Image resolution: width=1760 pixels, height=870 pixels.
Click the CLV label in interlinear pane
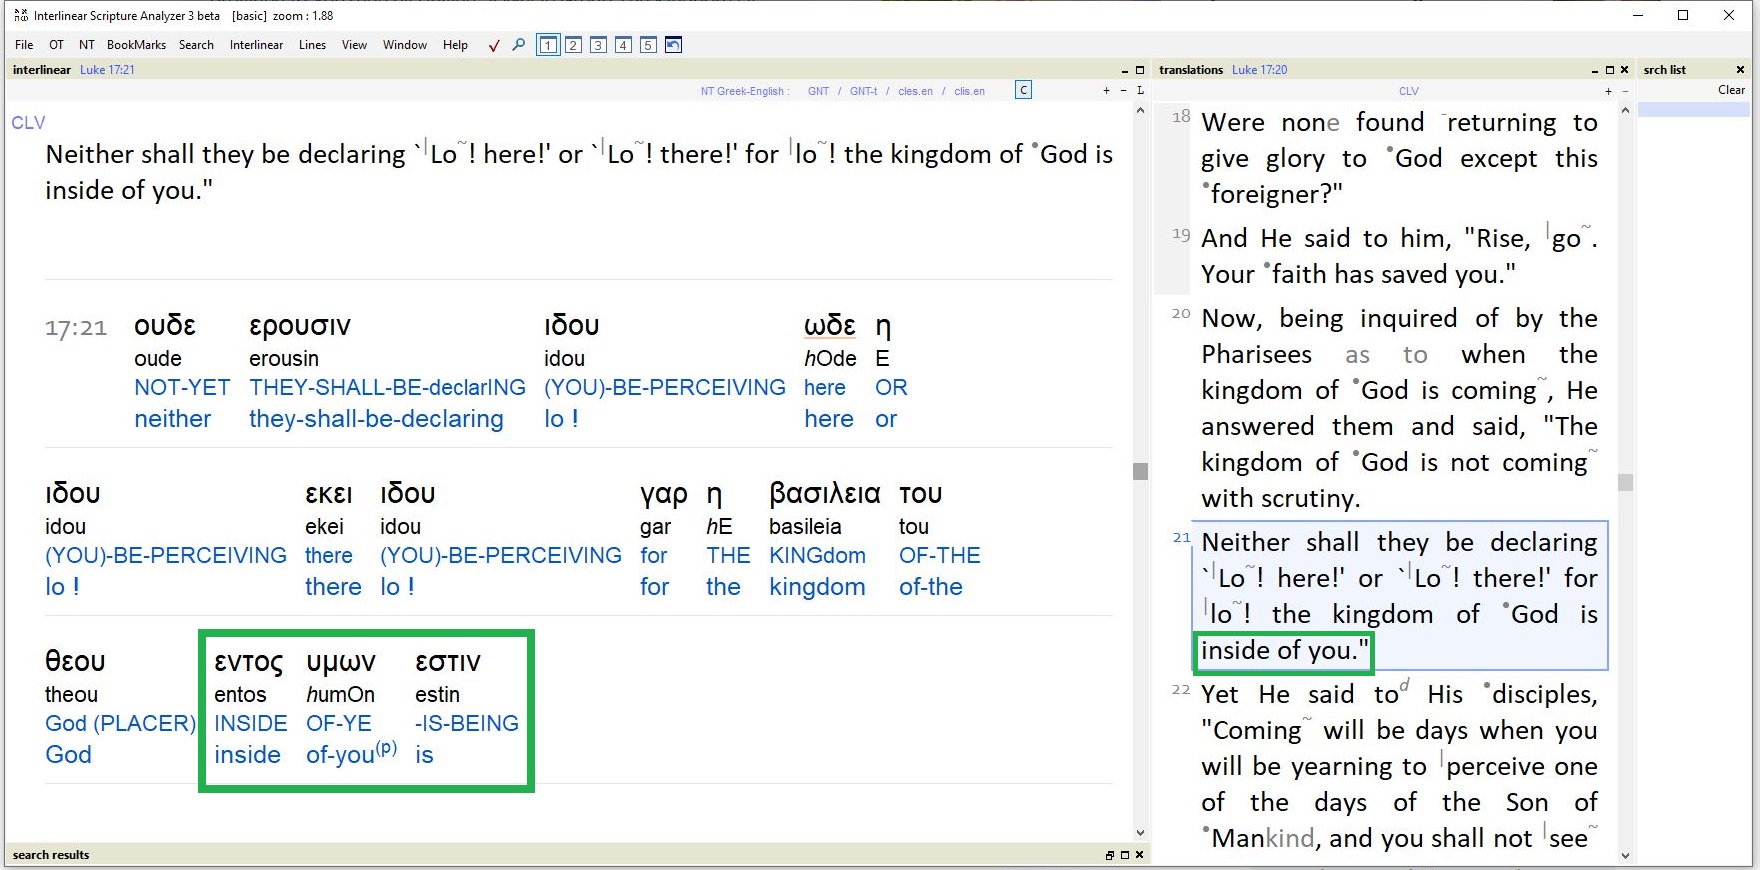(28, 122)
